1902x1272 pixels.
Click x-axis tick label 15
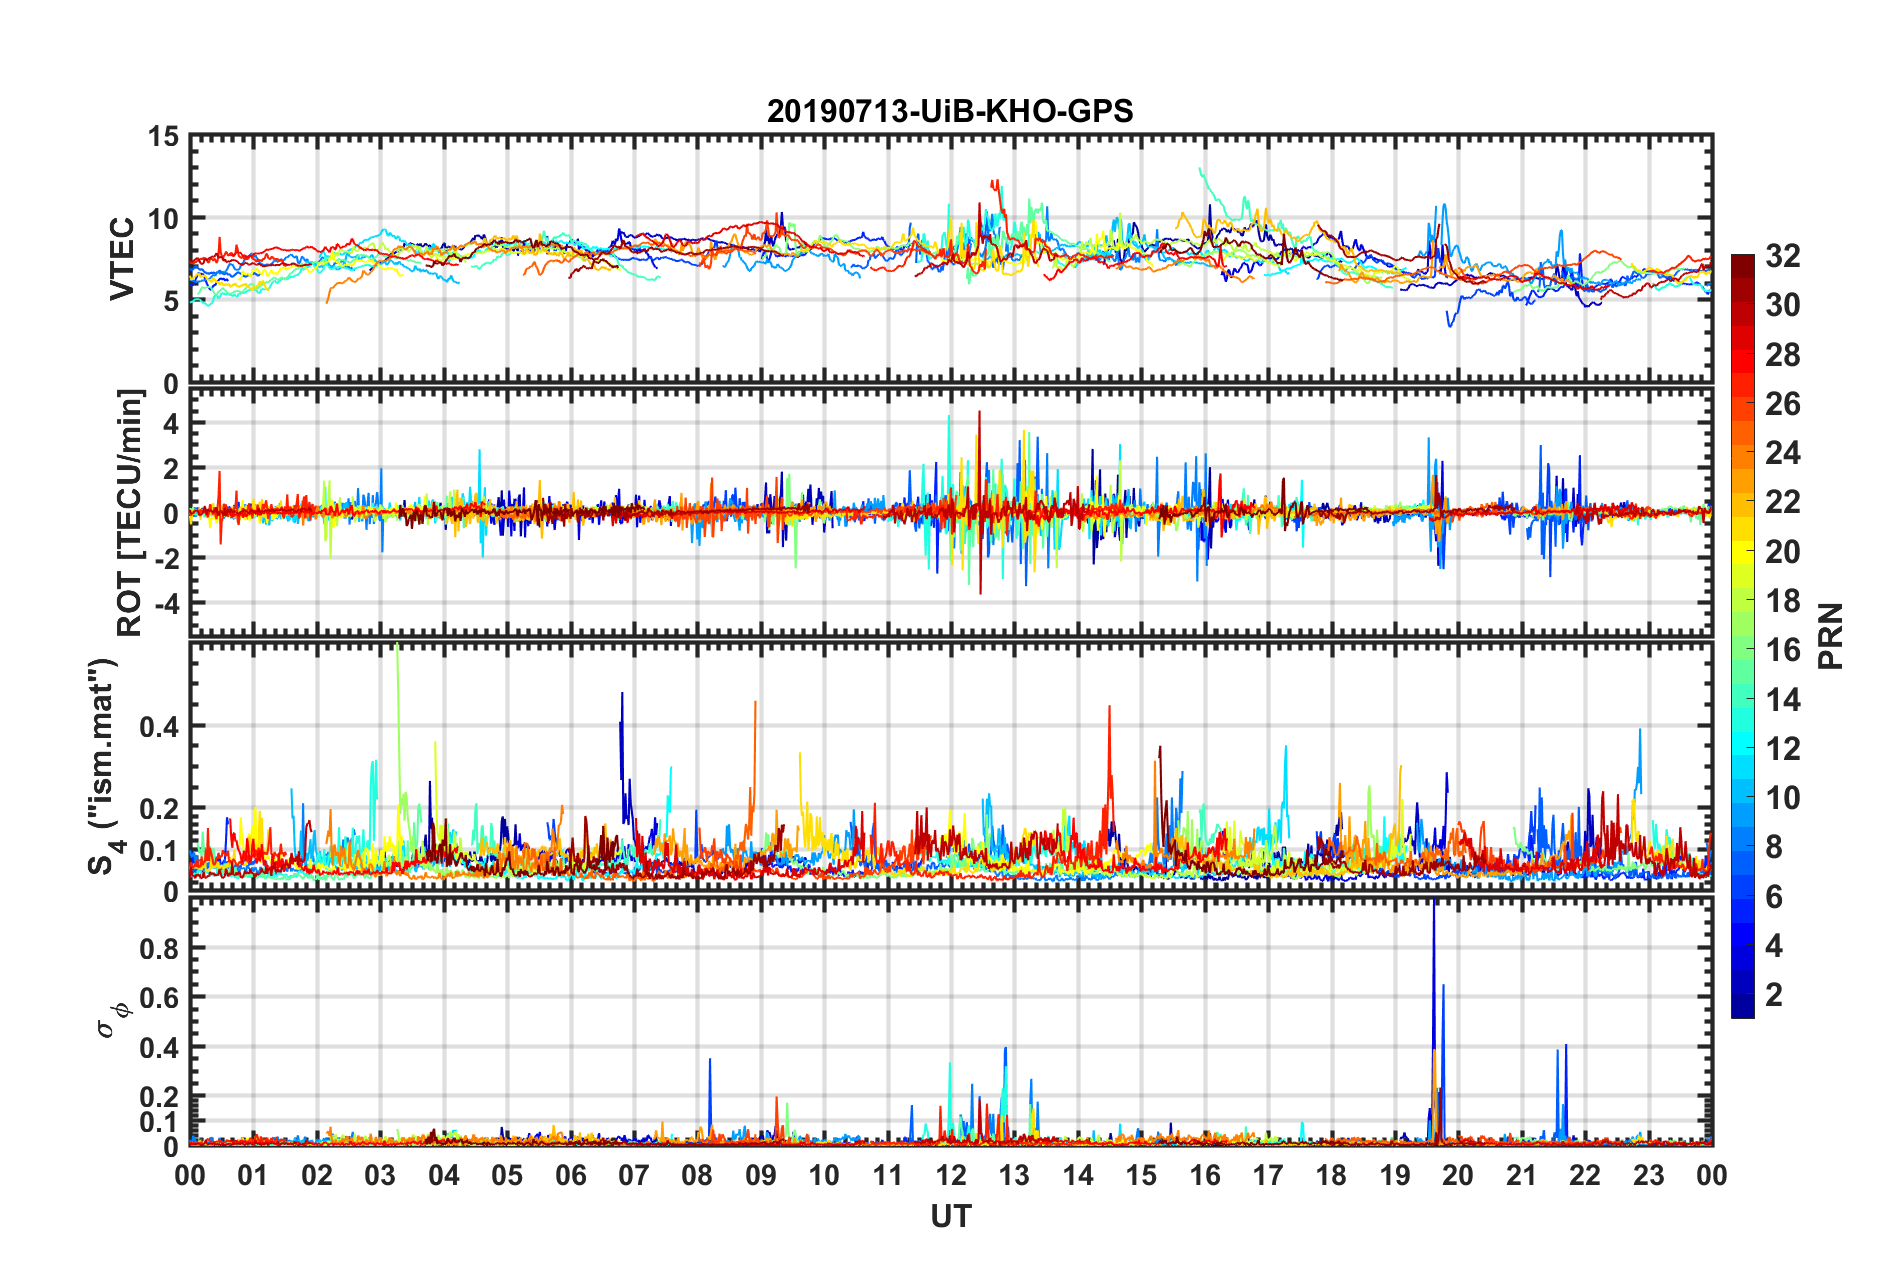[1140, 1175]
